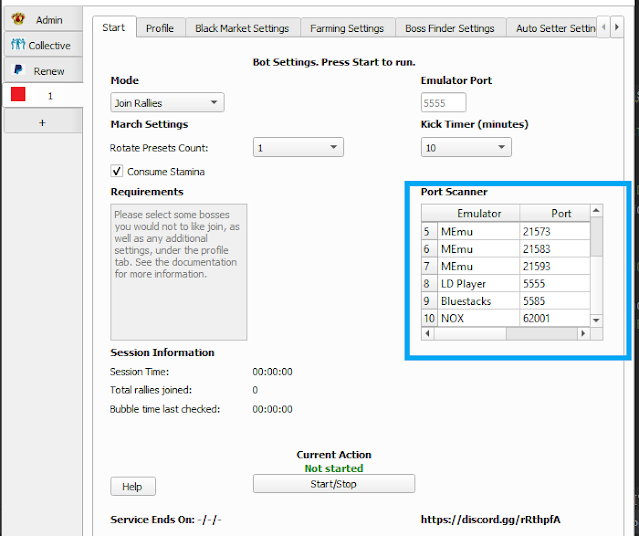Open the Rotate Presets Count dropdown
Image resolution: width=639 pixels, height=536 pixels.
(298, 147)
